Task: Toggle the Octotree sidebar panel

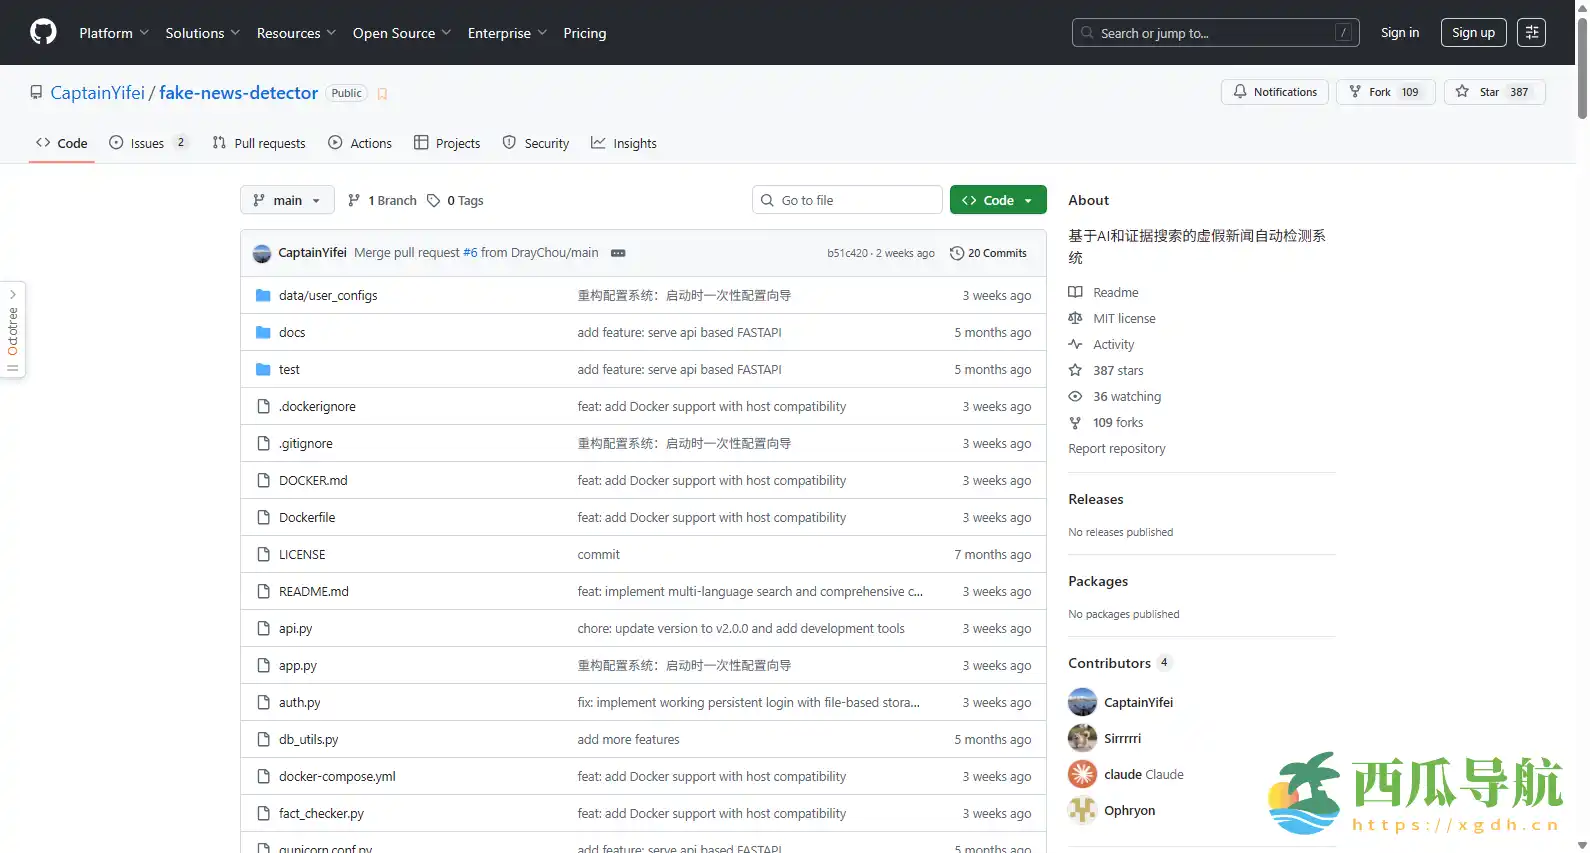Action: [x=13, y=331]
